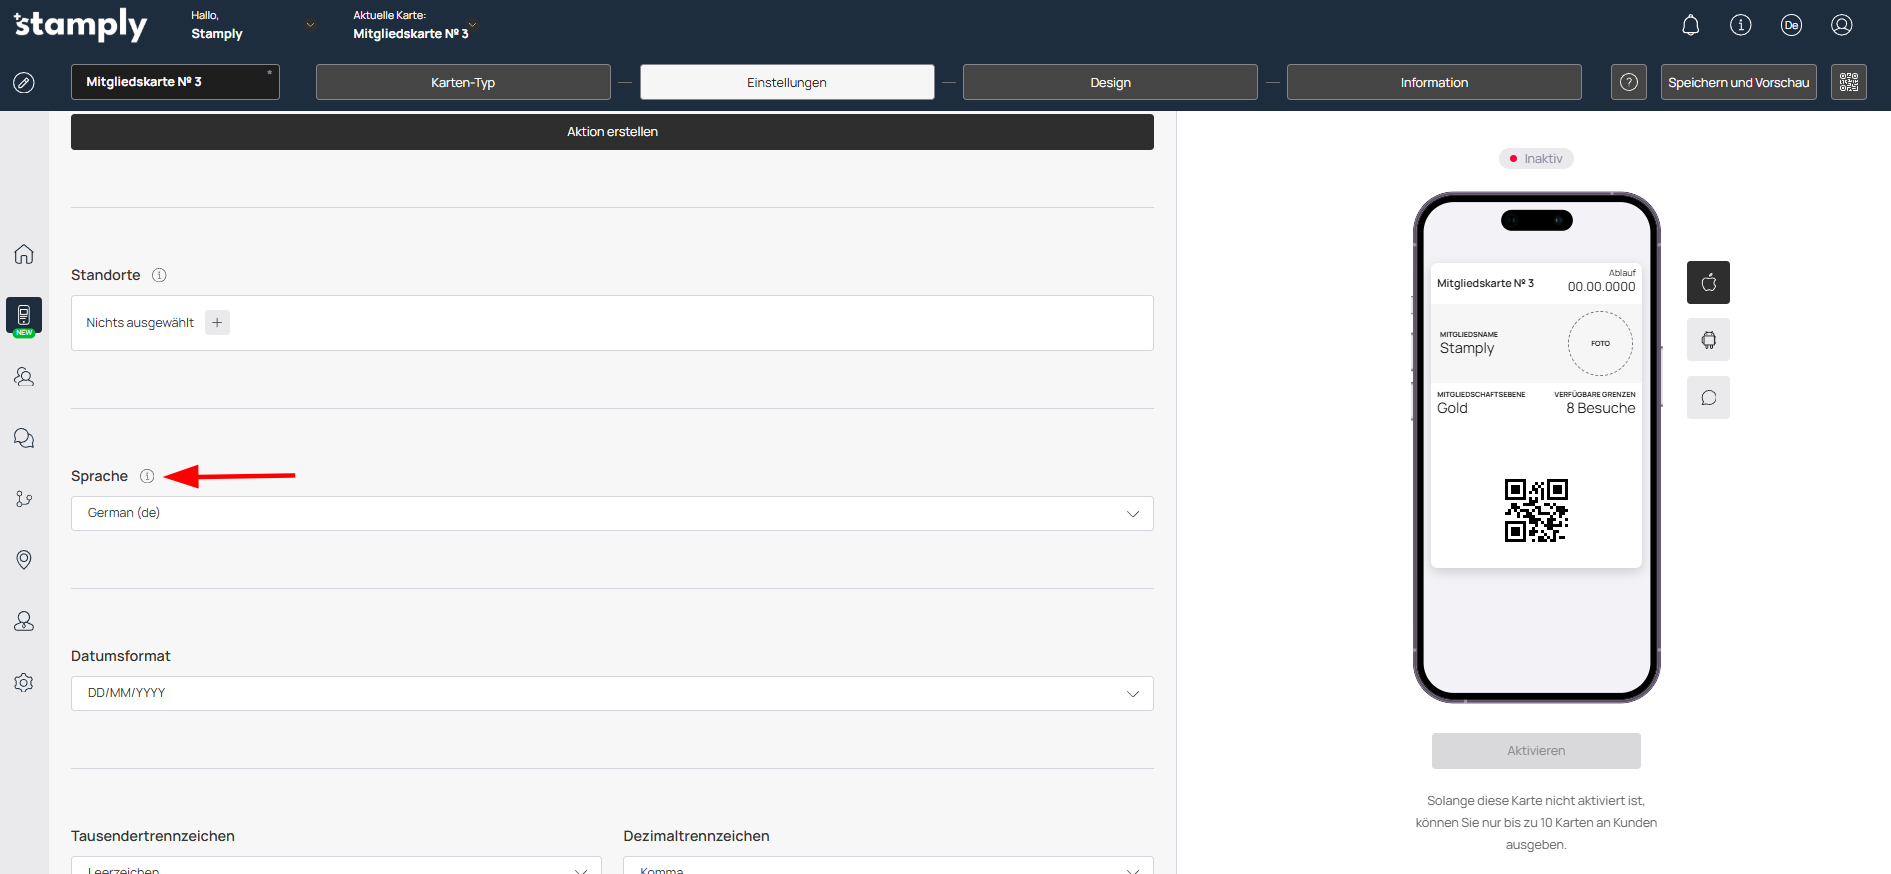This screenshot has height=874, width=1891.
Task: Click the notification bell icon
Action: point(1690,26)
